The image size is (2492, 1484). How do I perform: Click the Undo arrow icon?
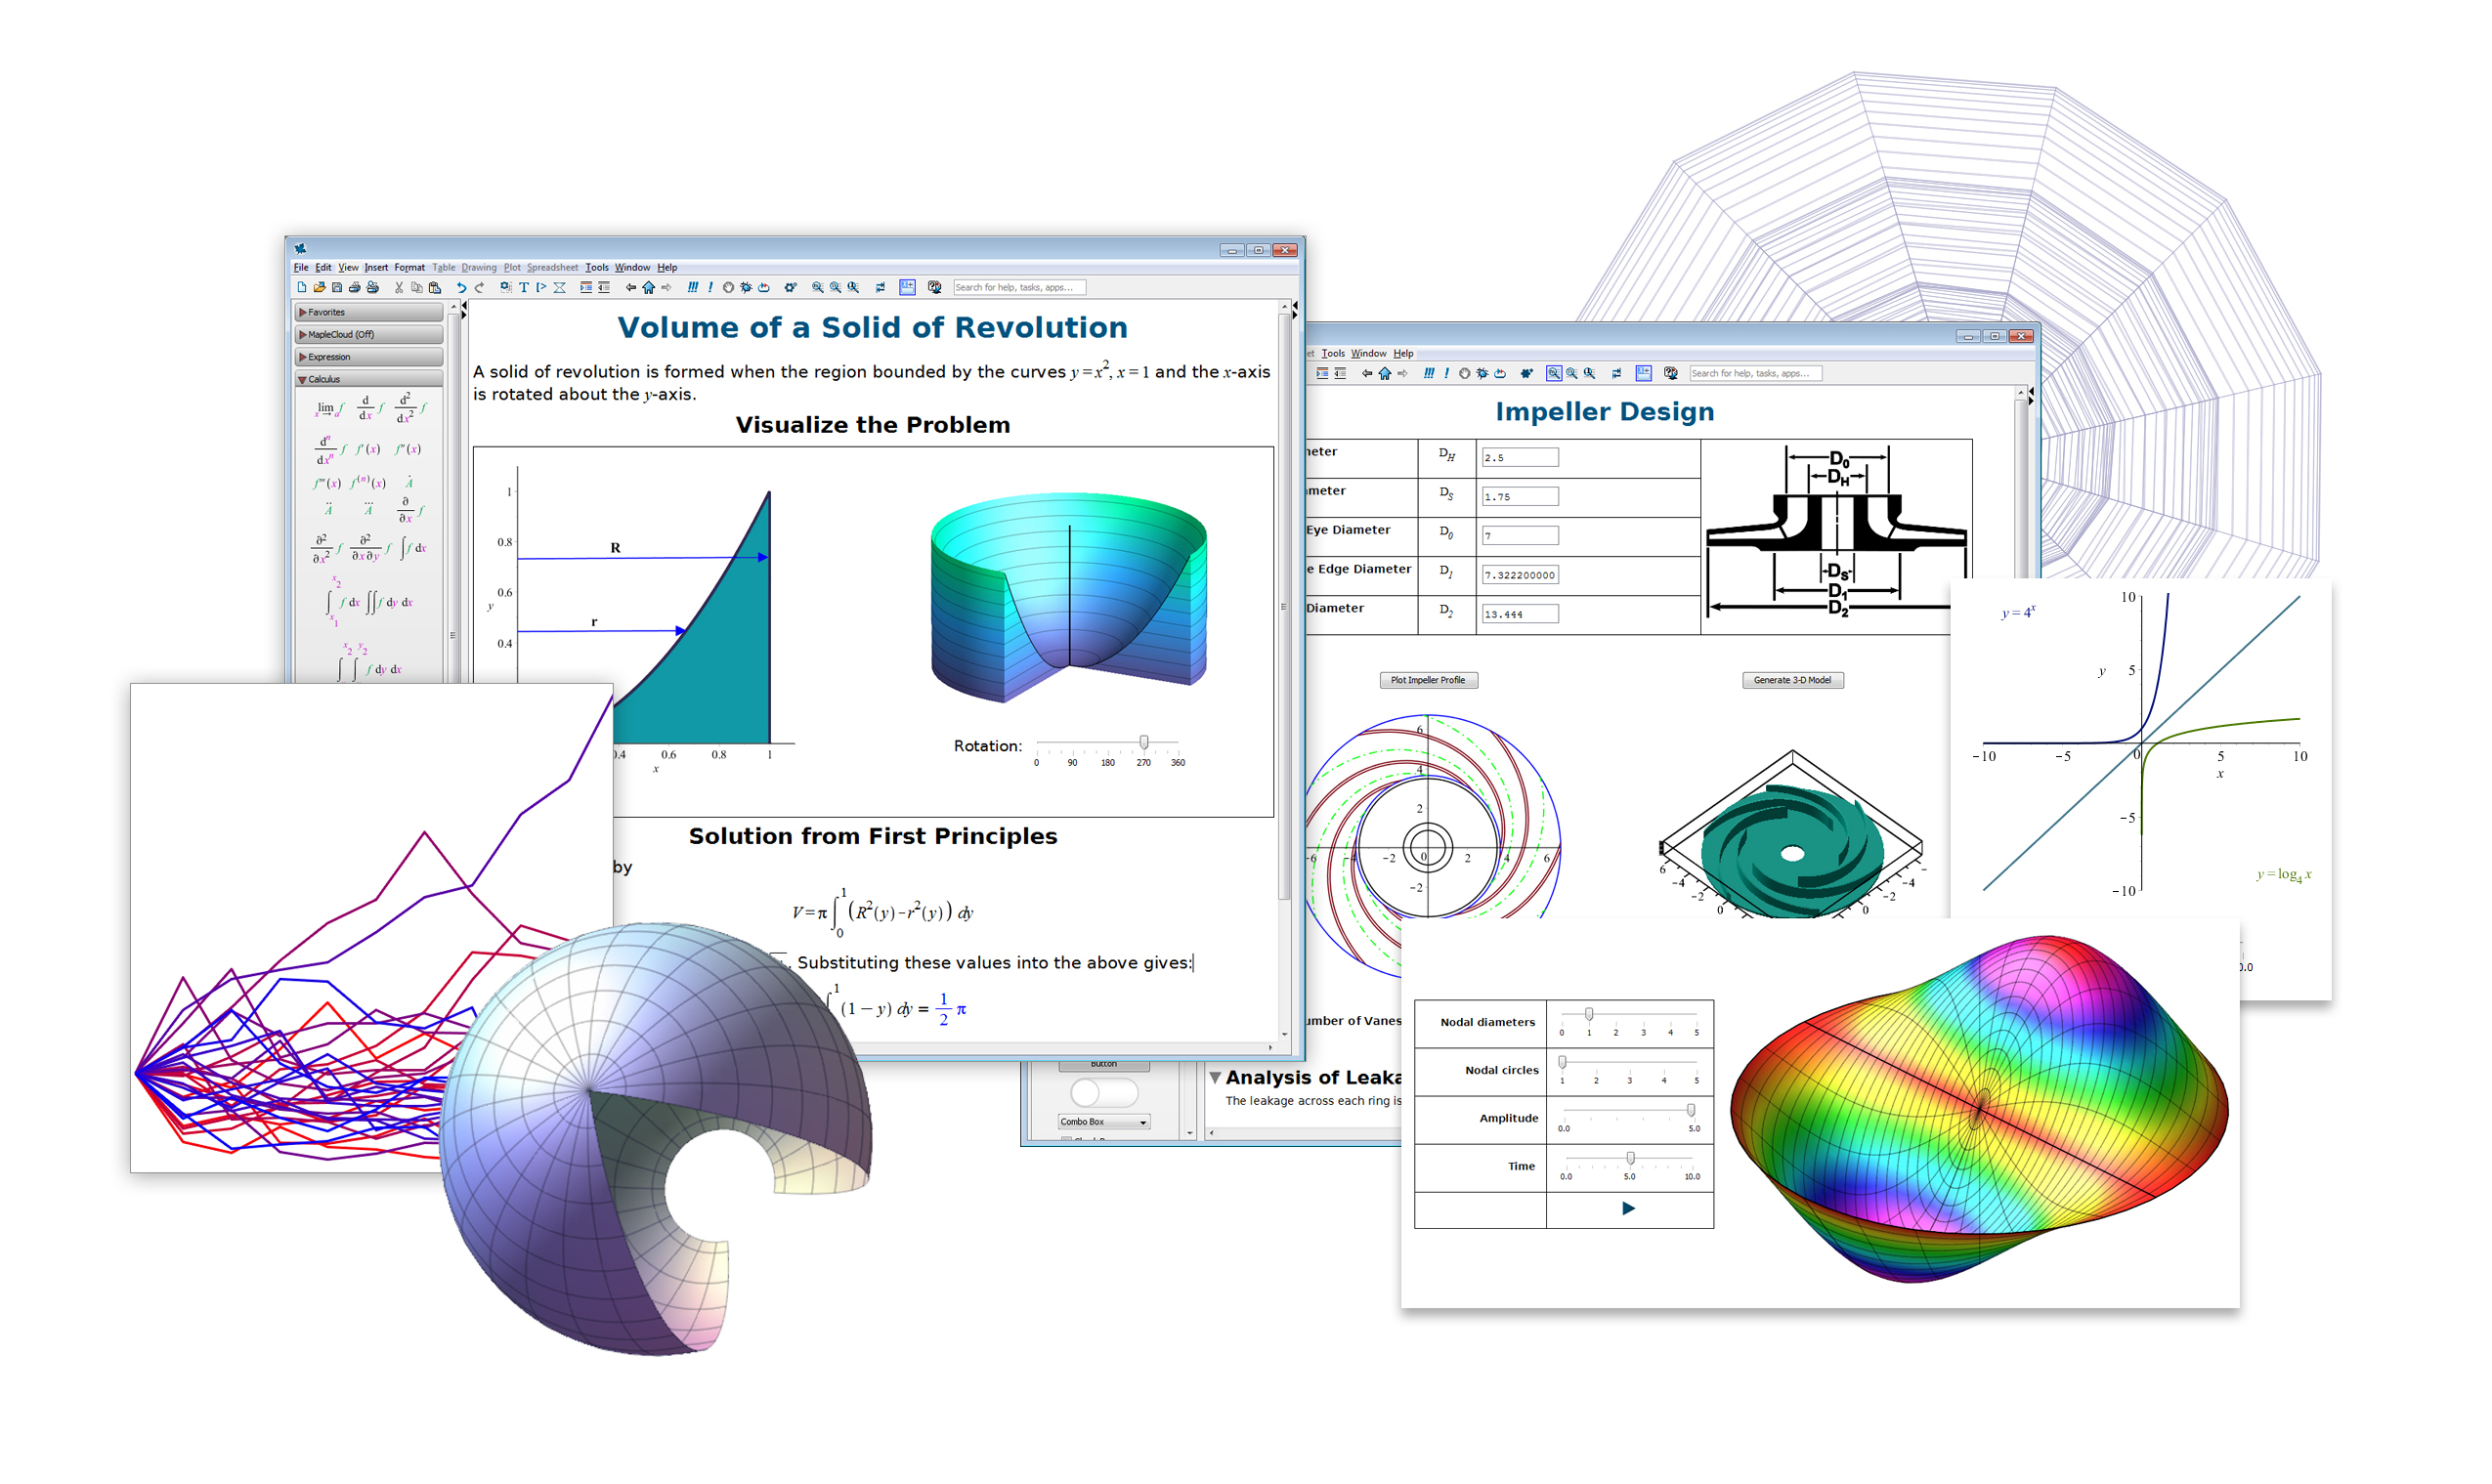[462, 287]
